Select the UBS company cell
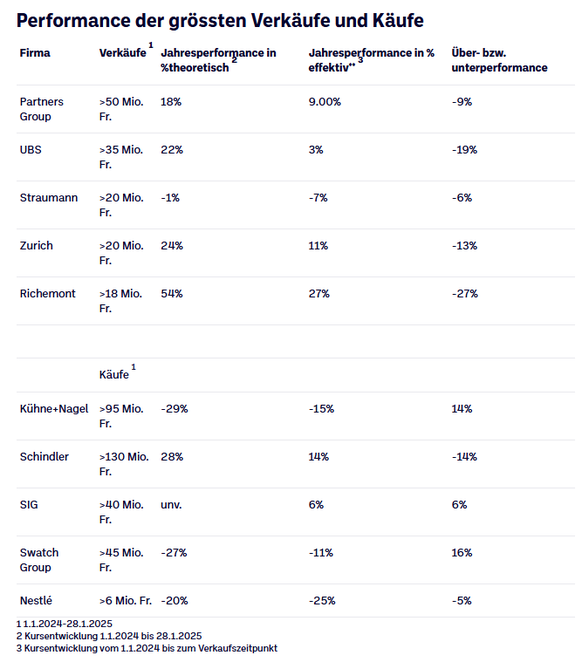This screenshot has width=582, height=662. [30, 150]
